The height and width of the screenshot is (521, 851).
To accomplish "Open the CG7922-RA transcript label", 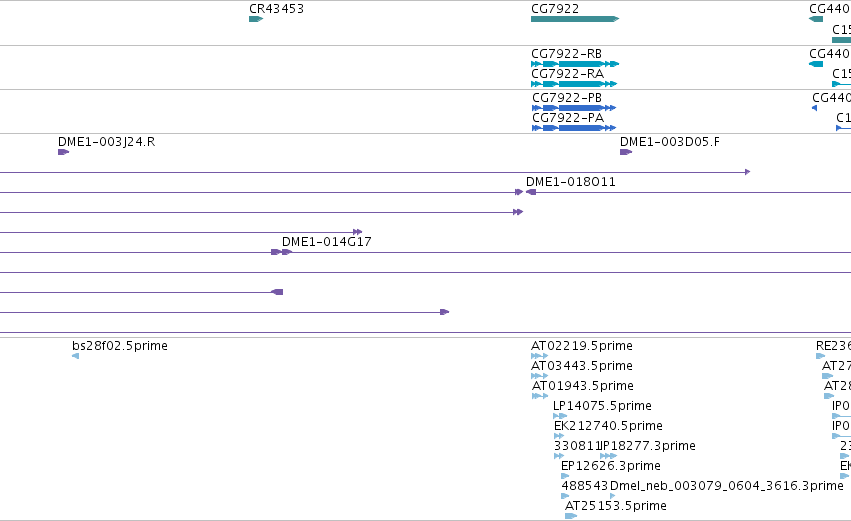I will [x=567, y=74].
